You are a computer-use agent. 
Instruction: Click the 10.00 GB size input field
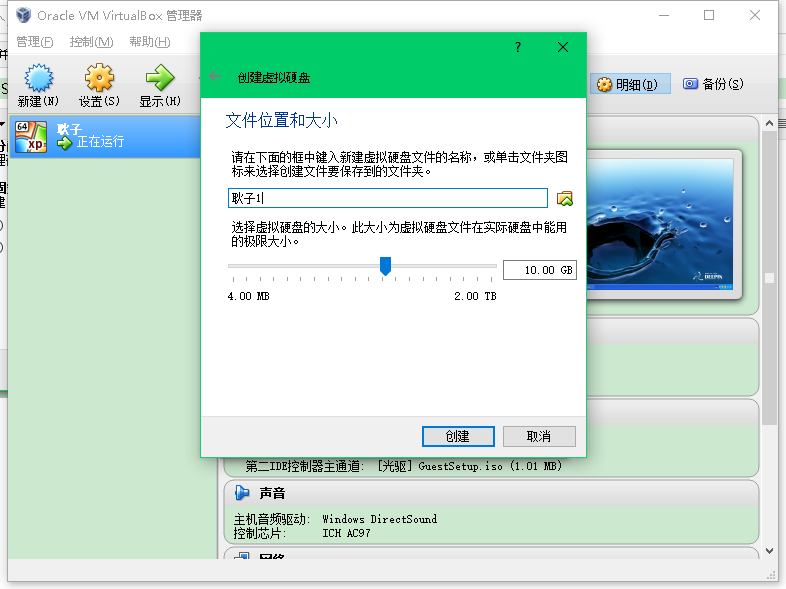click(539, 270)
